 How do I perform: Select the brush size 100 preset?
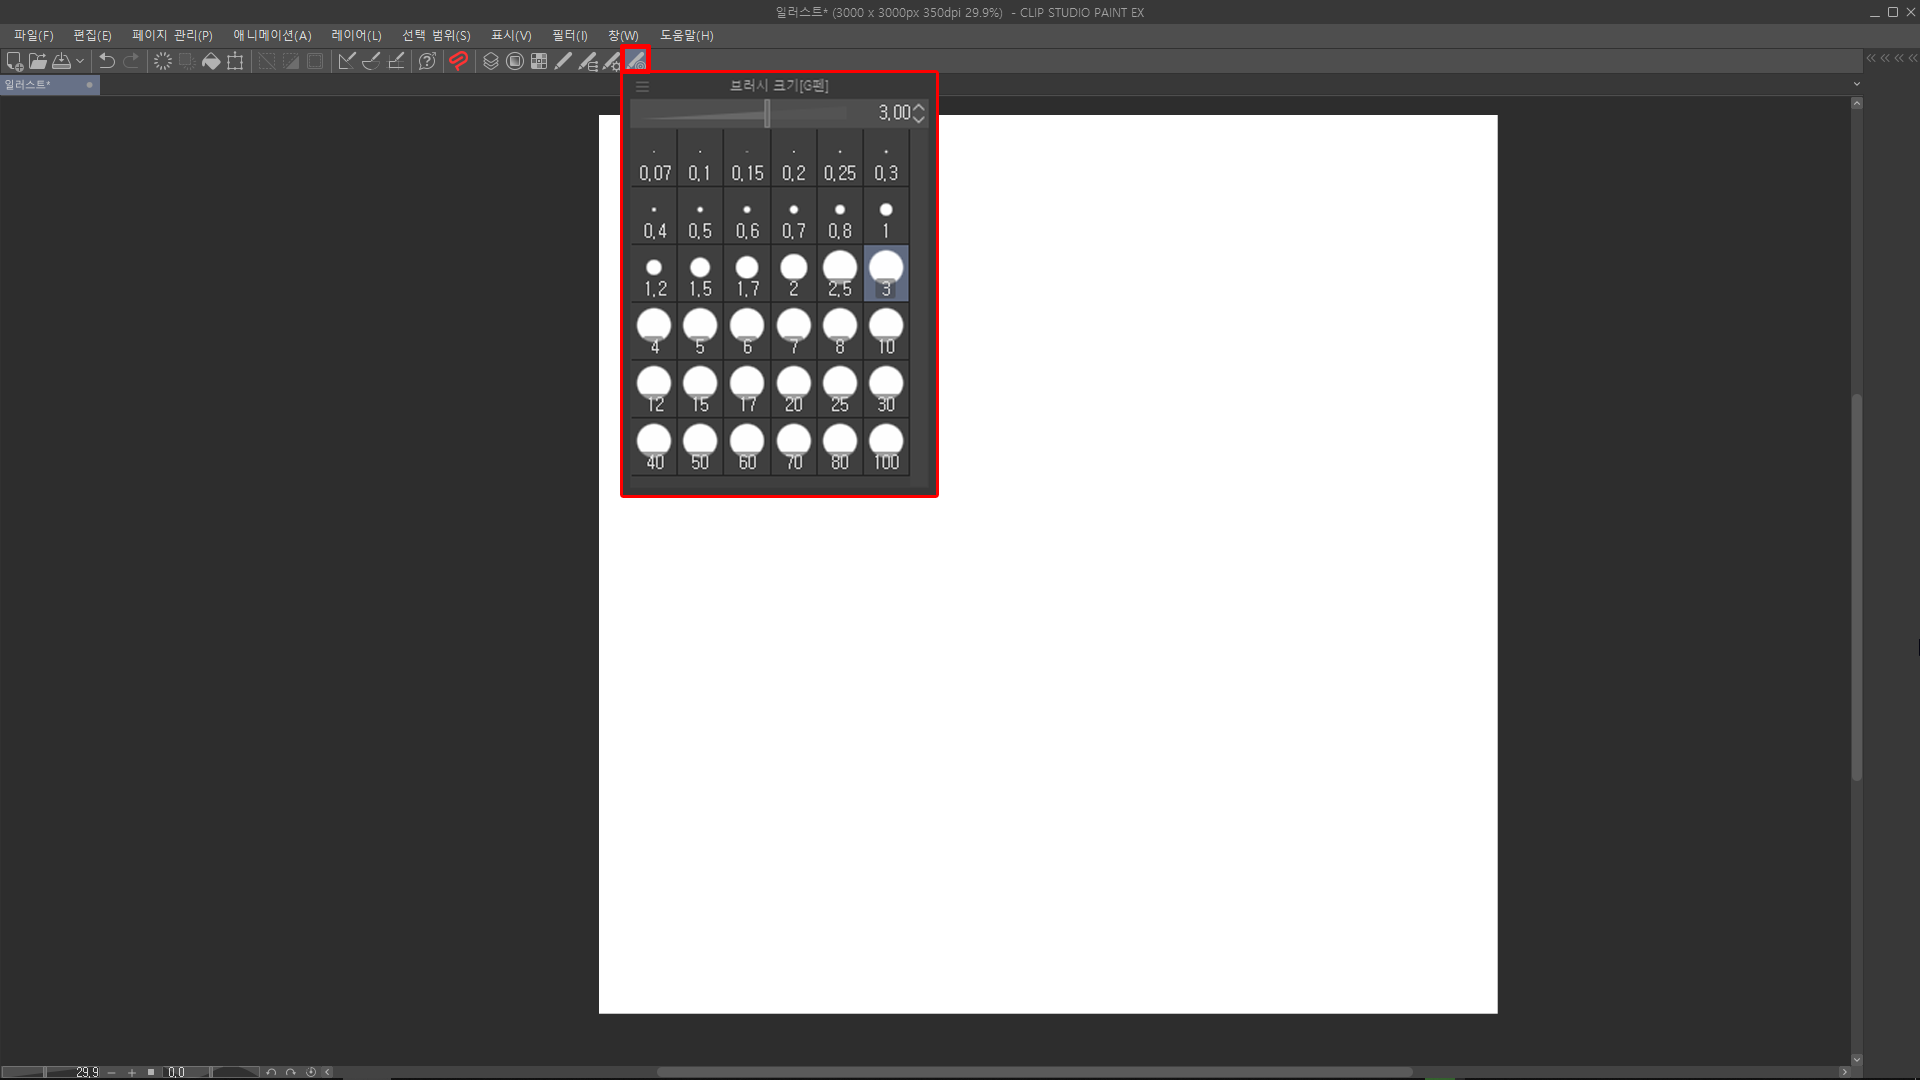886,448
